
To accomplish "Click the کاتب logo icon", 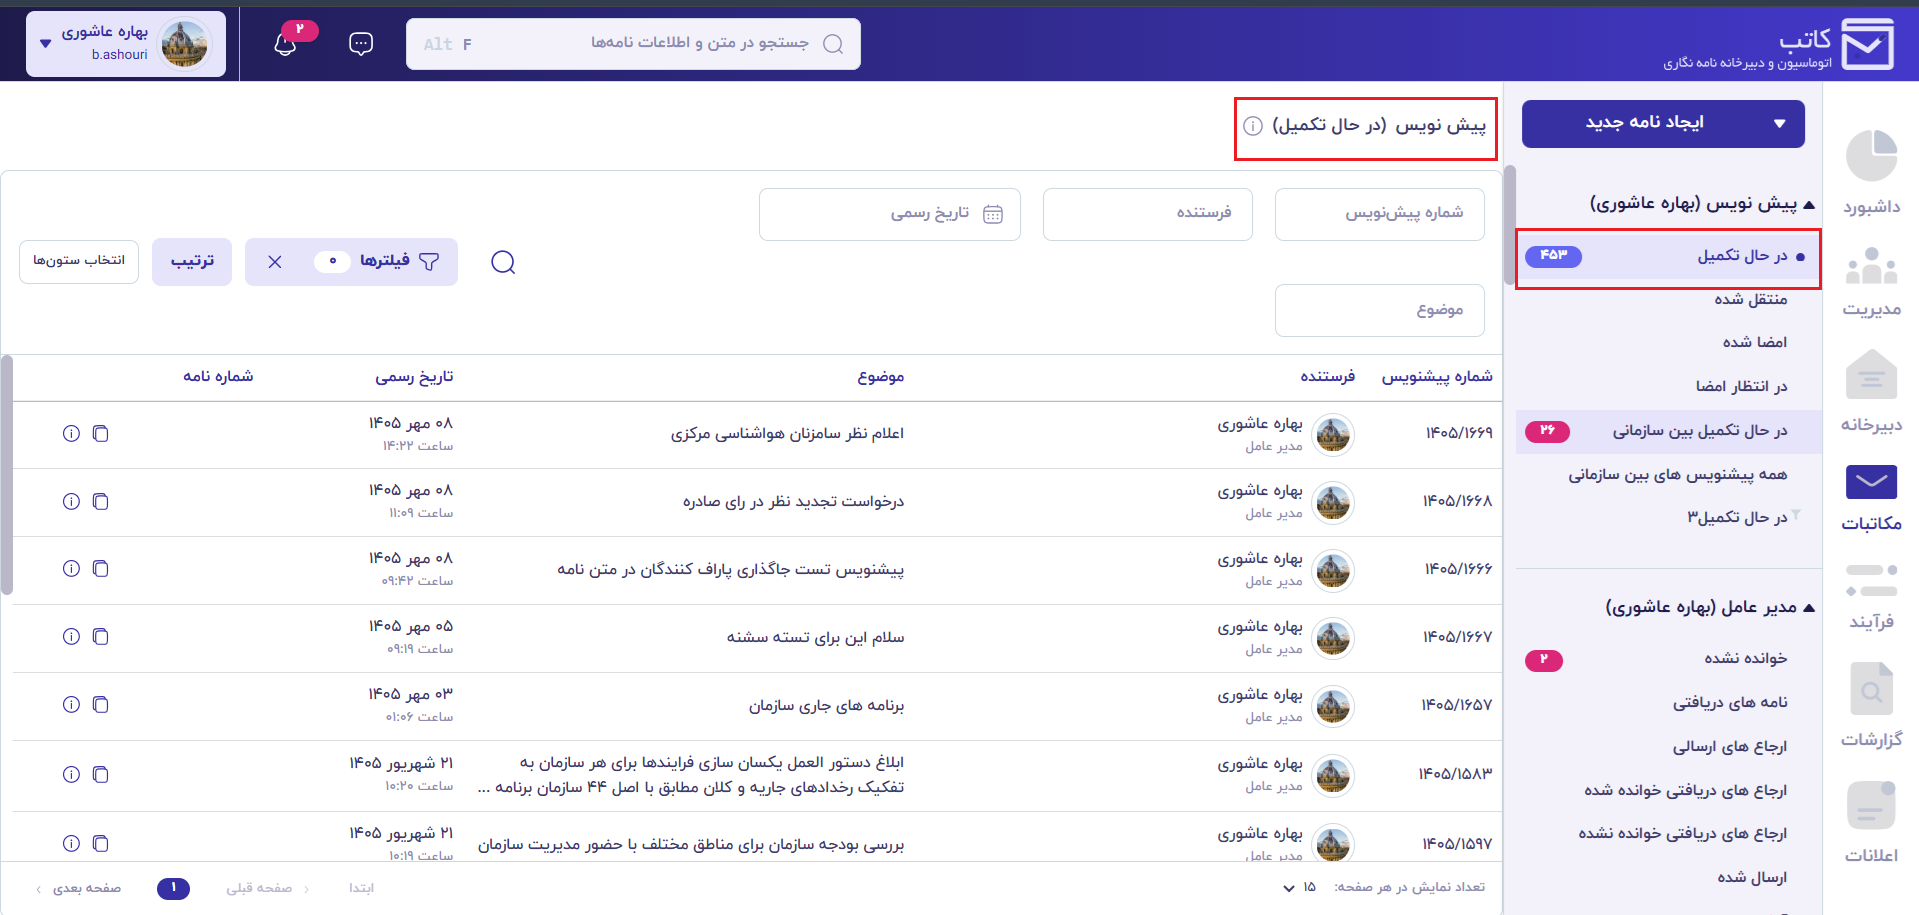I will (x=1868, y=44).
